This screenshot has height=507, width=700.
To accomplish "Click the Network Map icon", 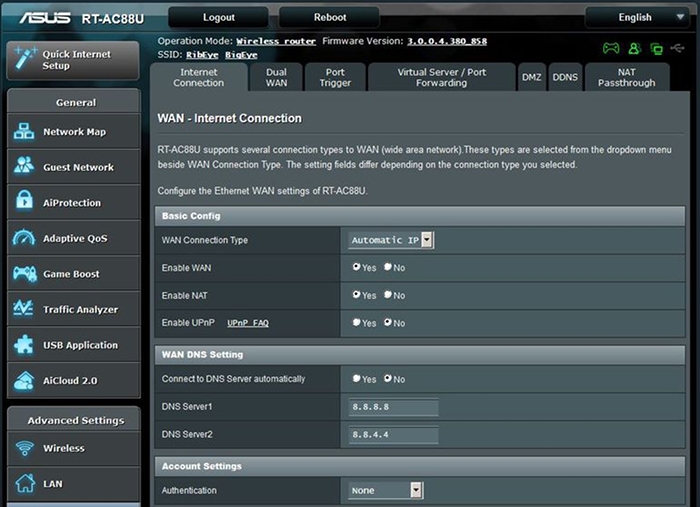I will [24, 132].
